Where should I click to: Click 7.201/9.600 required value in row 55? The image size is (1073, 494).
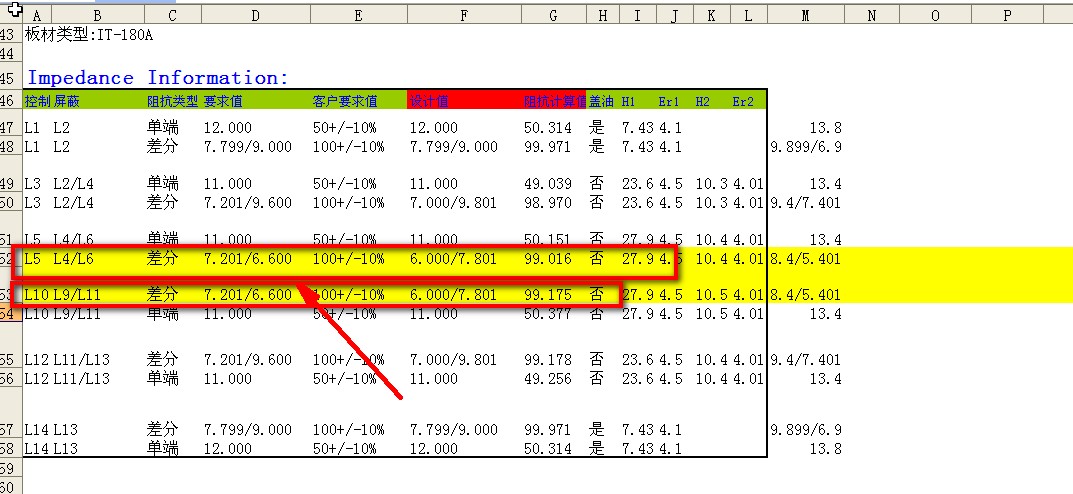[248, 360]
